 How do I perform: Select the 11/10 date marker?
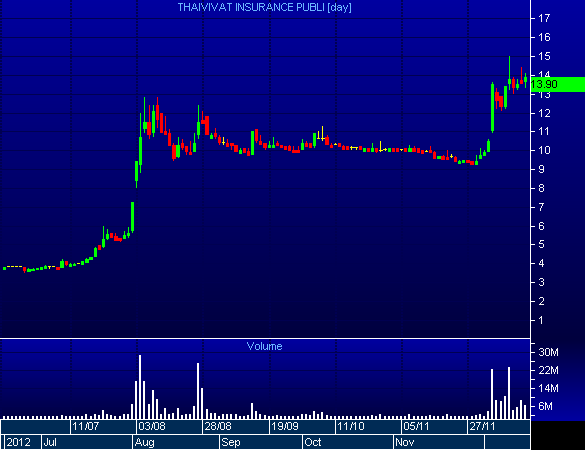(351, 426)
